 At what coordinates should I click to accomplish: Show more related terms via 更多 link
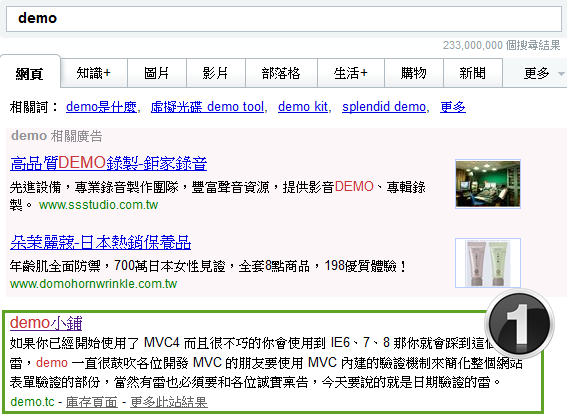pos(453,107)
